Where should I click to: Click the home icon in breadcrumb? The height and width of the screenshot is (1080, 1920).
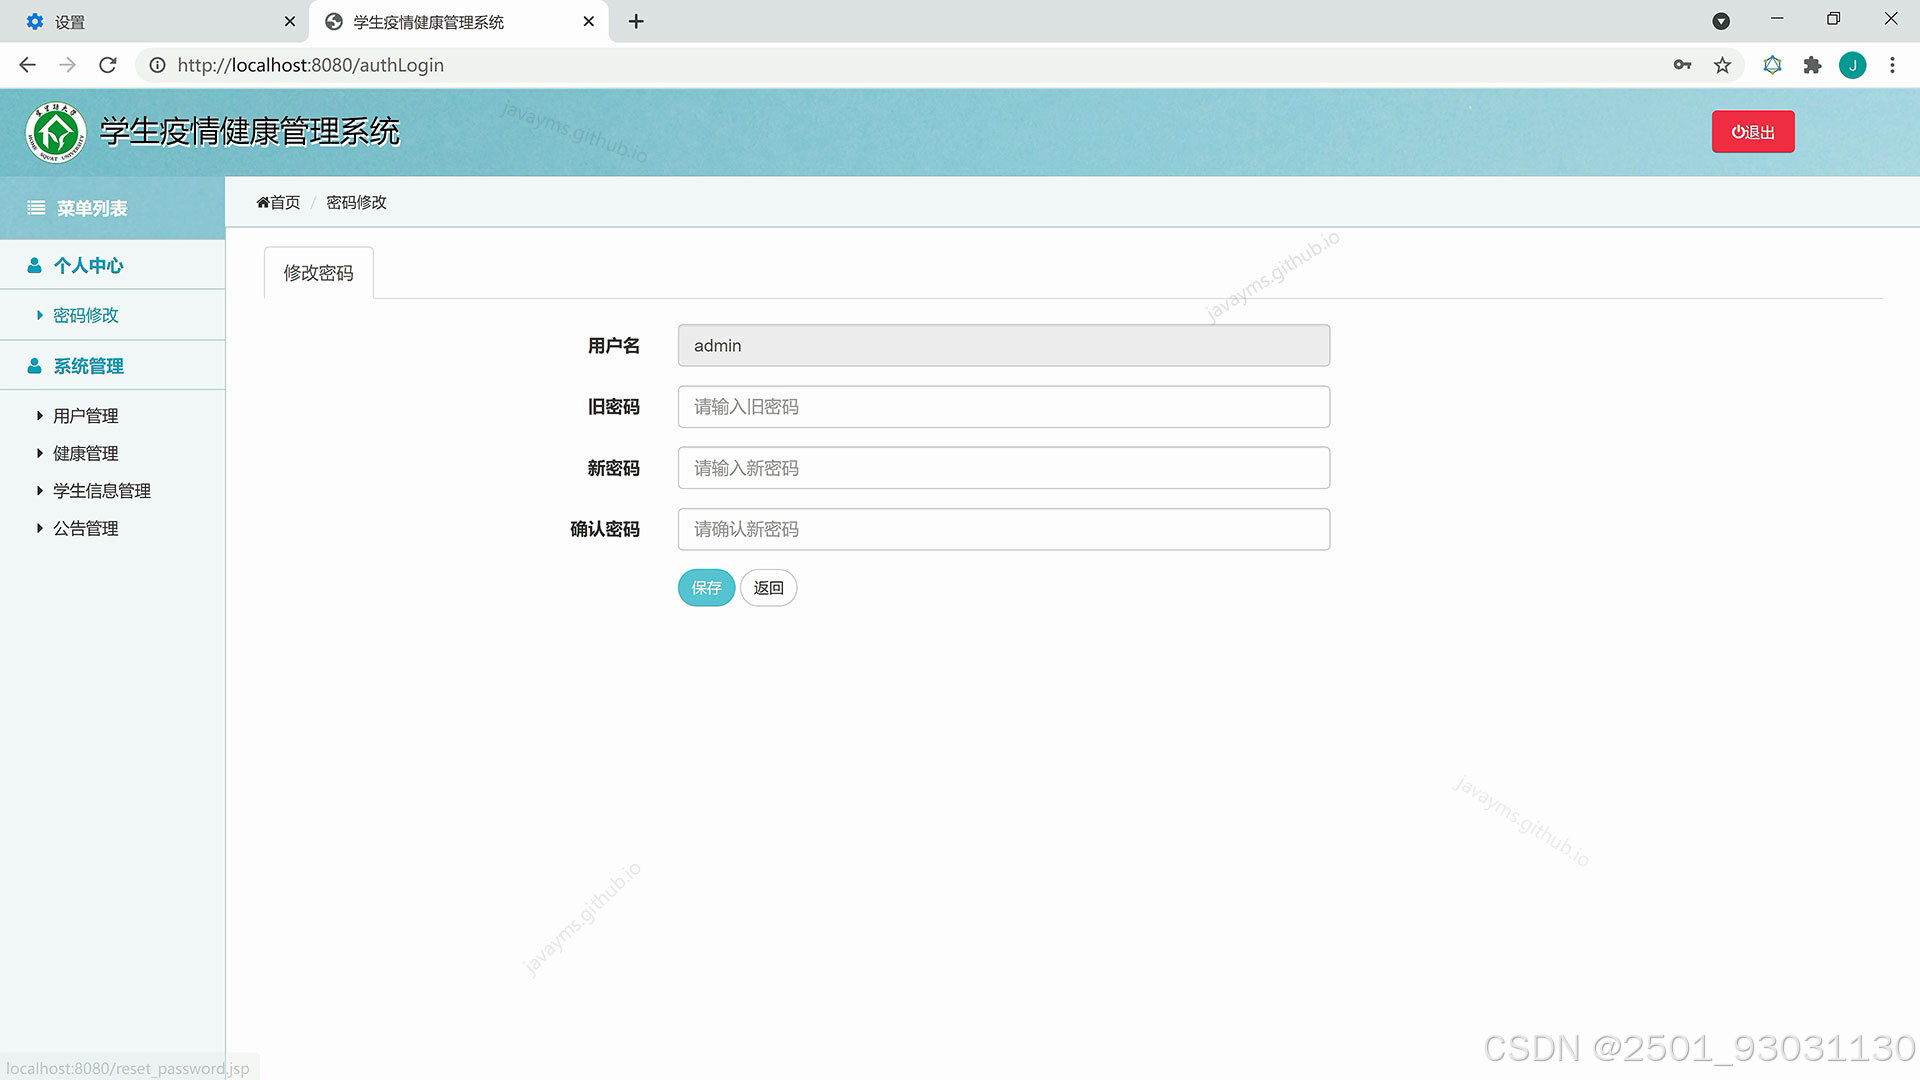(x=263, y=202)
